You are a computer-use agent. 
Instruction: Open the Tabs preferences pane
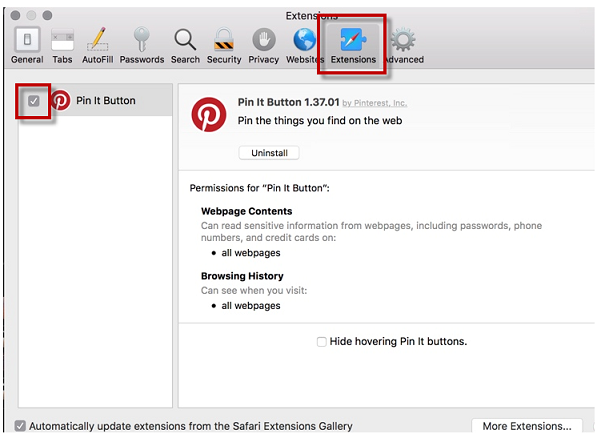(62, 45)
